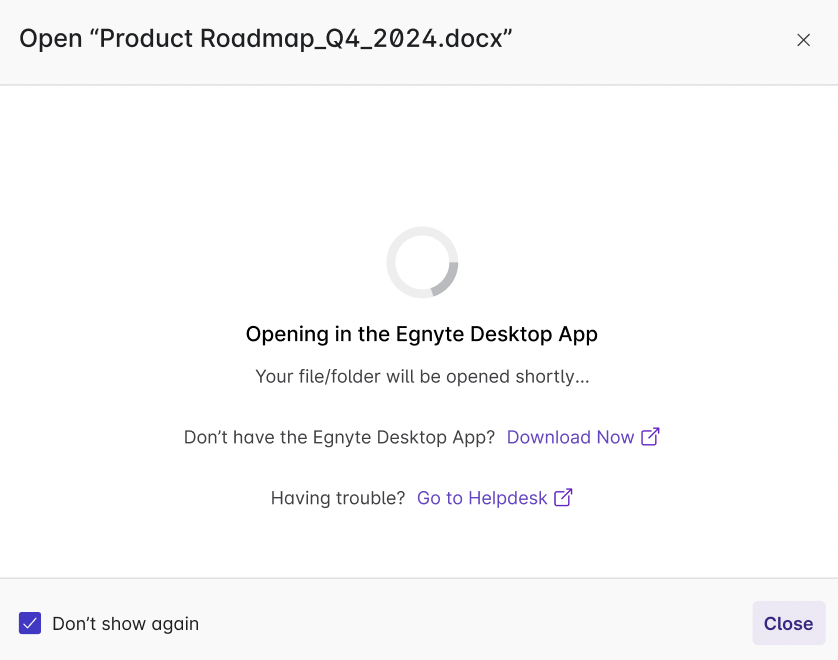The width and height of the screenshot is (838, 660).
Task: Click the dialog title showing Product Roadmap_Q4_2024.docx
Action: [x=266, y=38]
